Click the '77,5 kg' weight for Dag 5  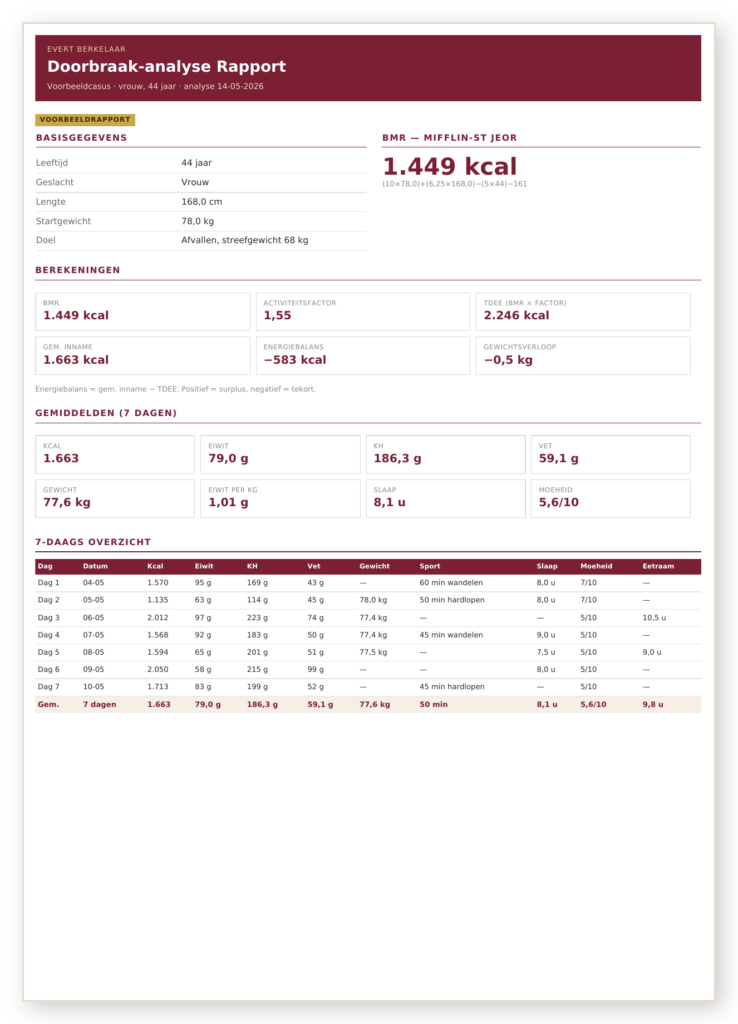373,652
